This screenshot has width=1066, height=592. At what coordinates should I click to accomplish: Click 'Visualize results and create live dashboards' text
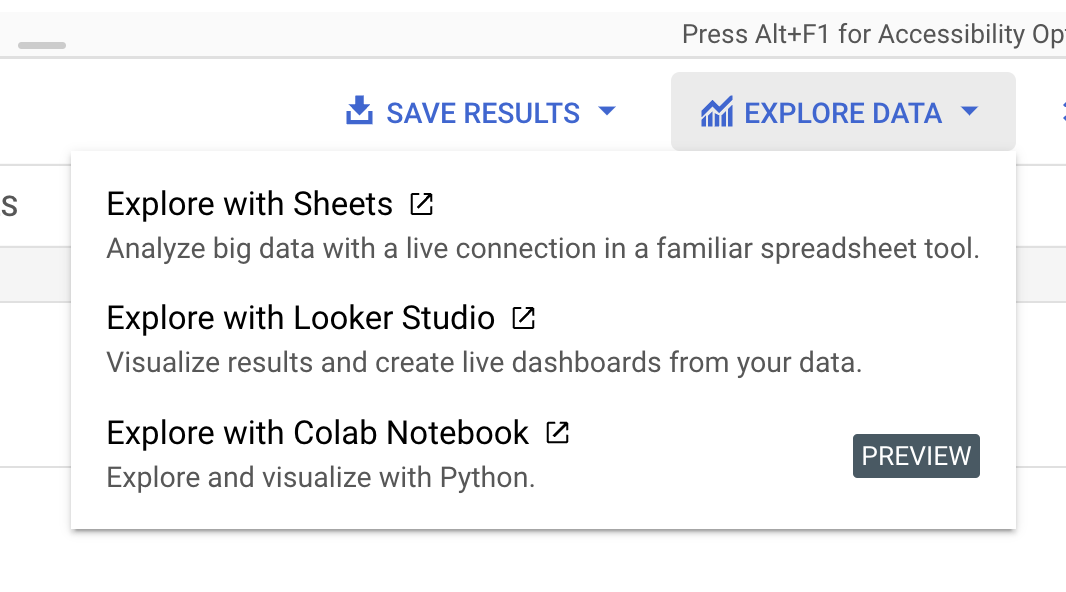coord(484,362)
